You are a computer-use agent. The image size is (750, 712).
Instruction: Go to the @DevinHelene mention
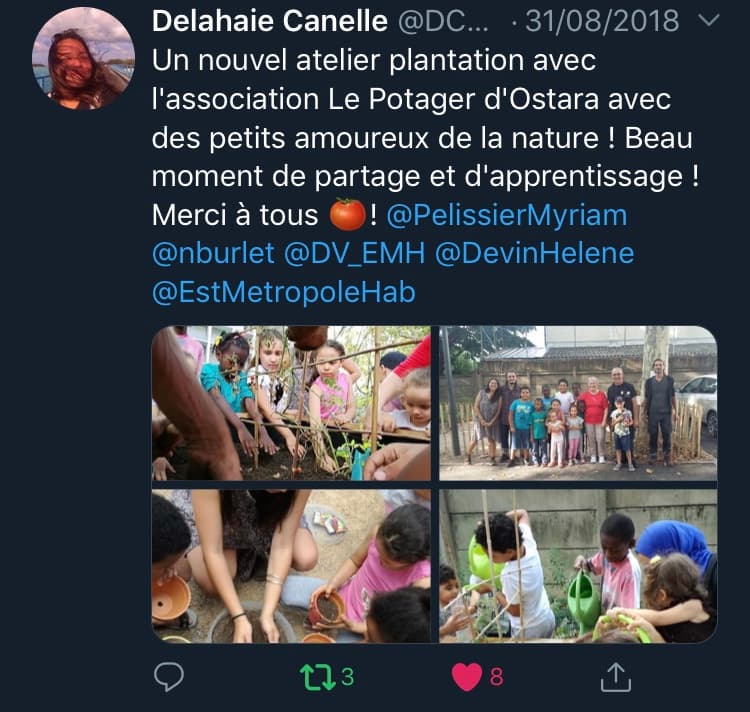coord(534,253)
